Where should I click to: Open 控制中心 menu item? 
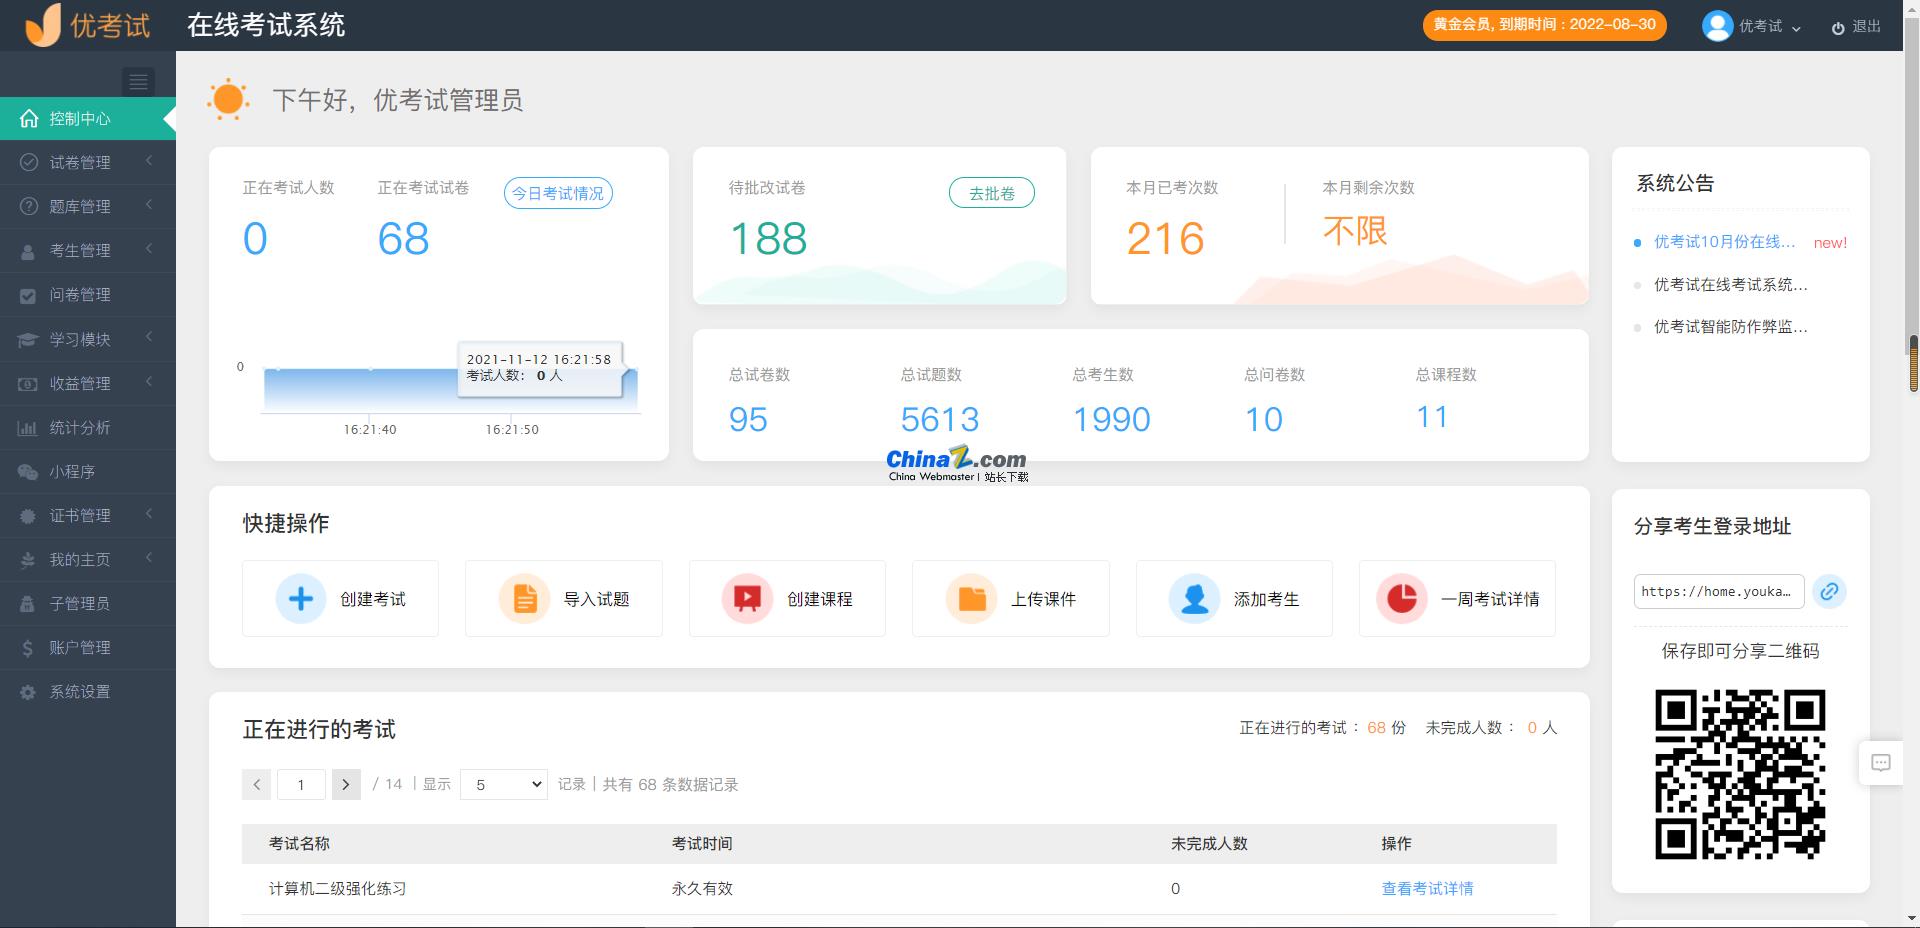[x=88, y=118]
